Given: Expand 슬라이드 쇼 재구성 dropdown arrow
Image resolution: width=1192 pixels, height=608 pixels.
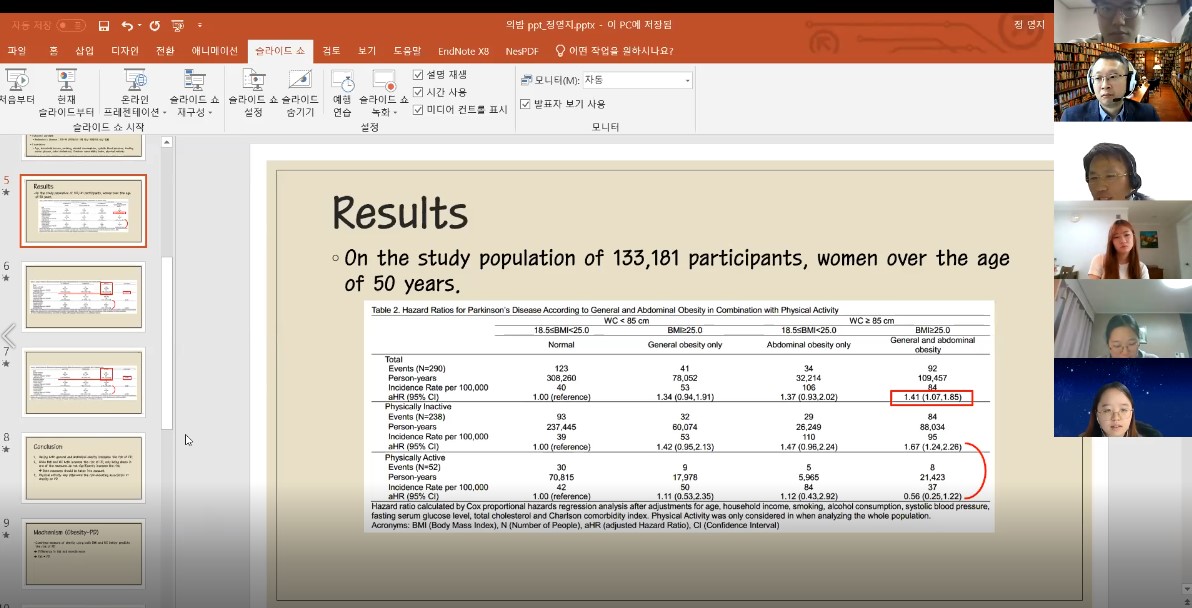Looking at the screenshot, I should pyautogui.click(x=211, y=112).
